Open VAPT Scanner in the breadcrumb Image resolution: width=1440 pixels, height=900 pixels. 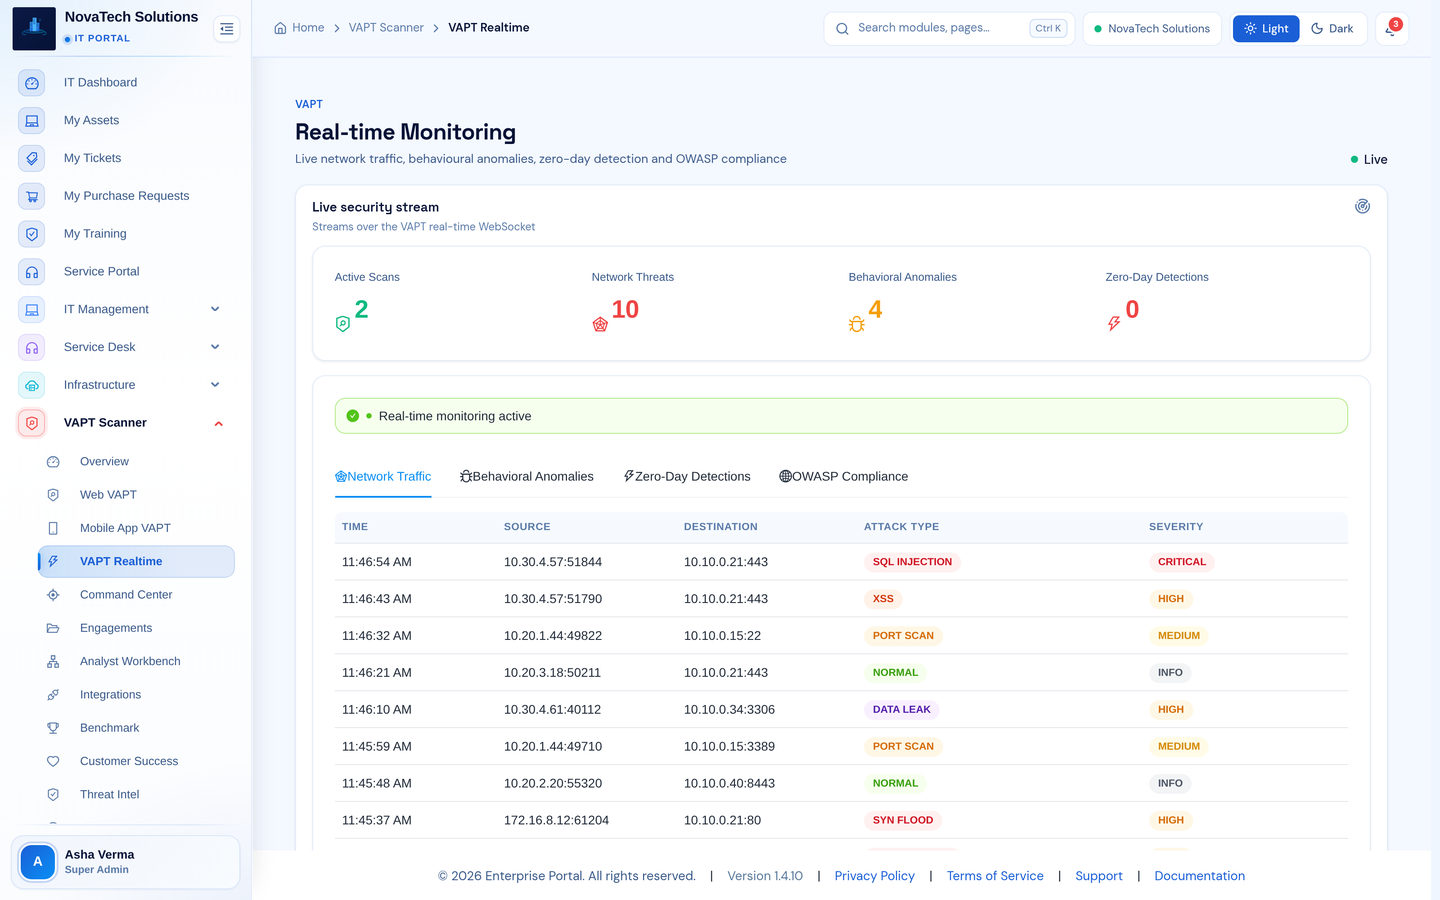click(386, 28)
